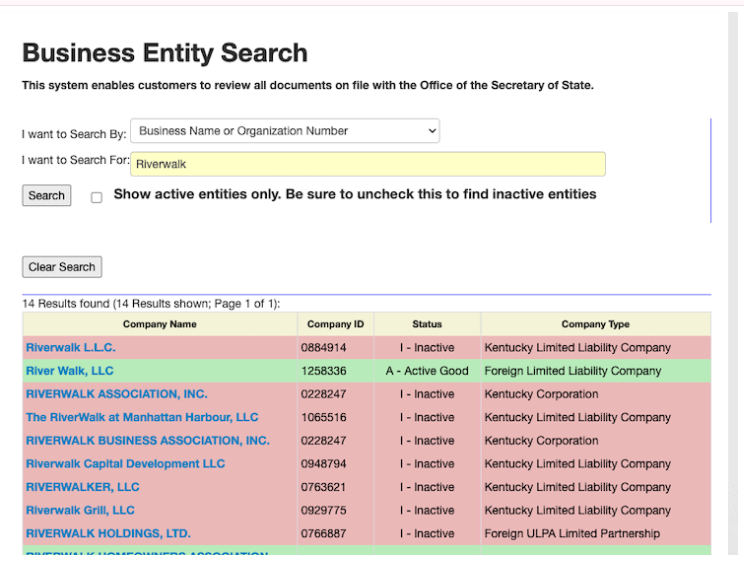Toggle Show active entities only checkbox

tap(97, 197)
